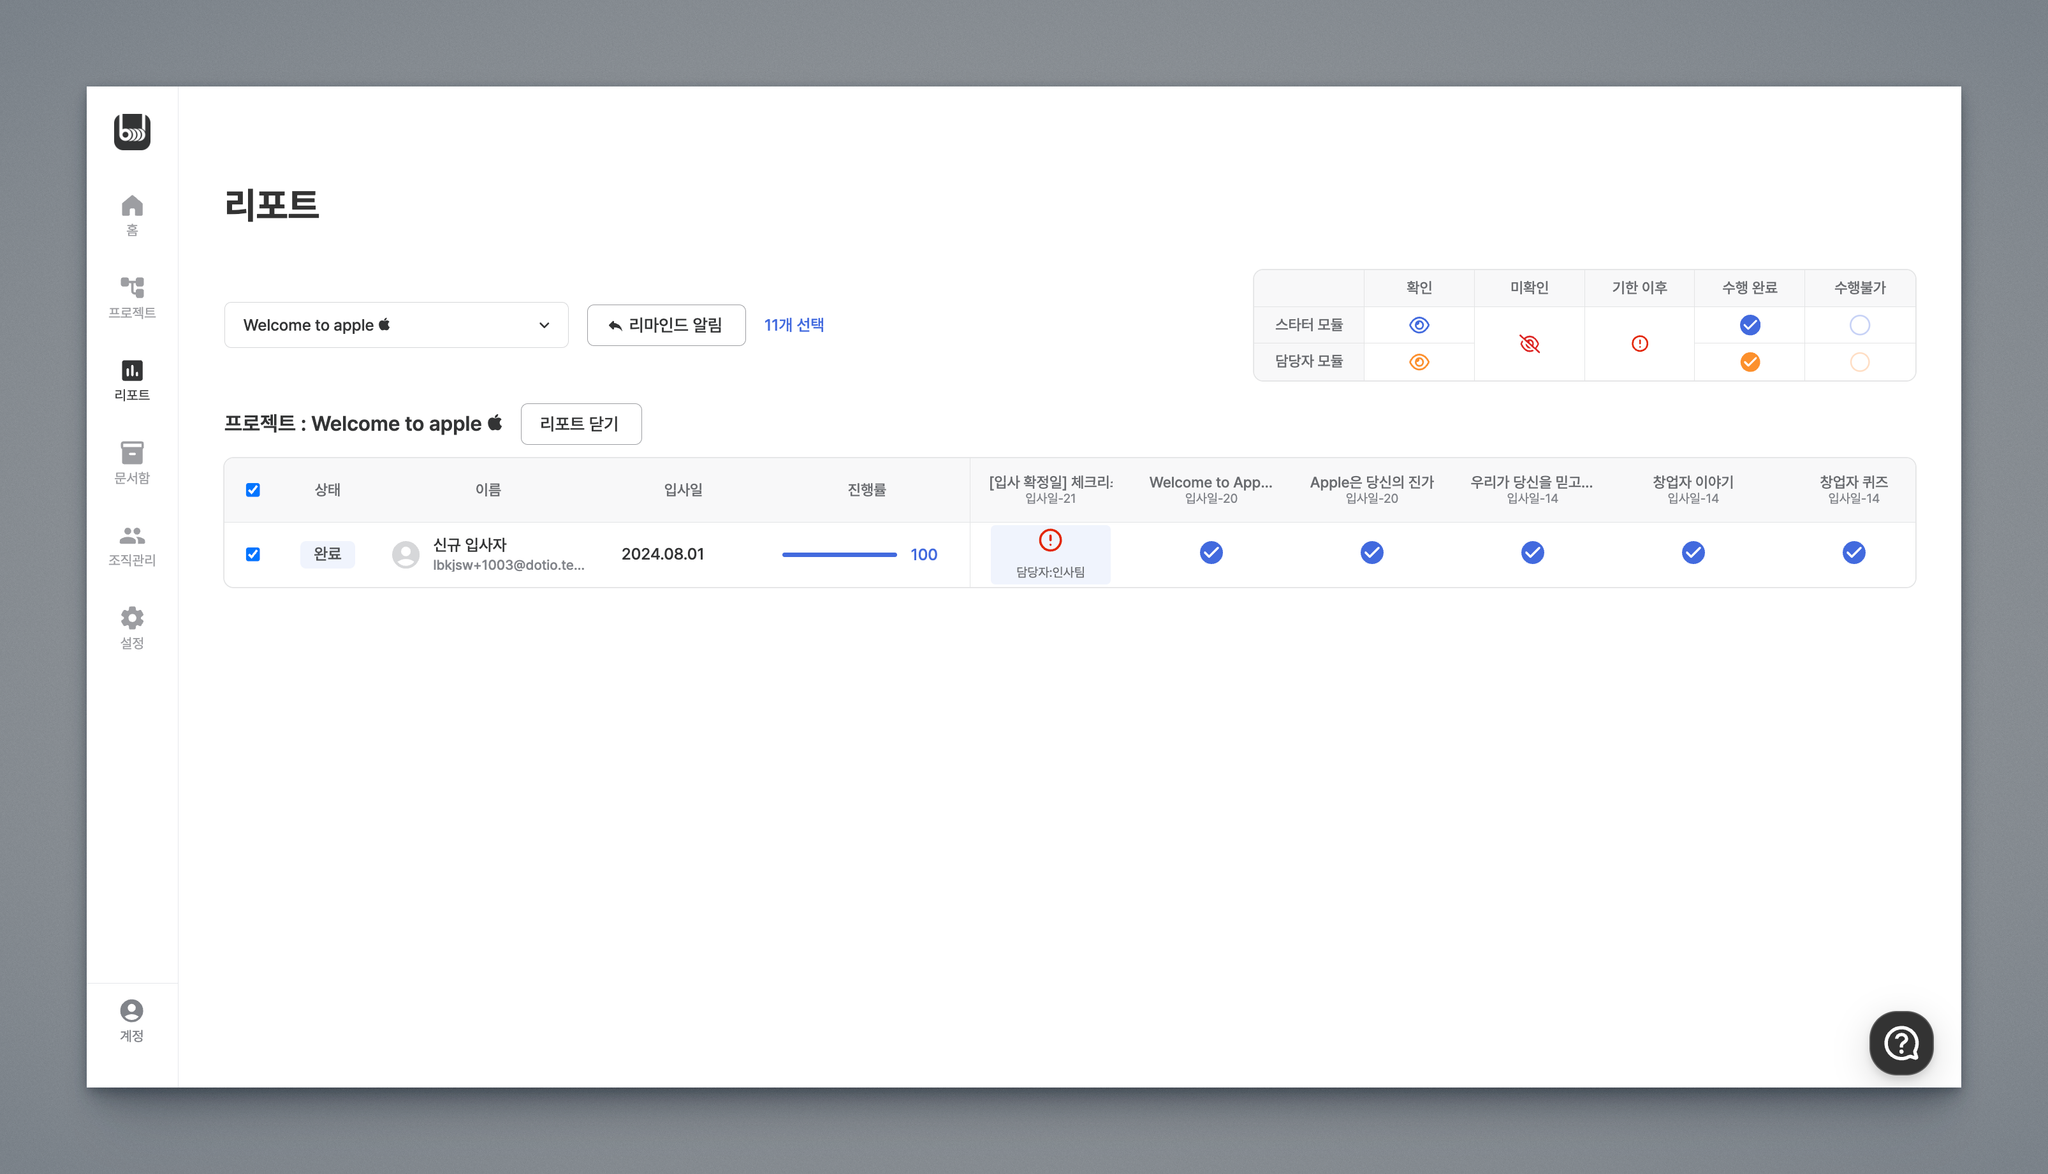Toggle the select-all checkbox in the table header
This screenshot has height=1174, width=2048.
point(253,490)
